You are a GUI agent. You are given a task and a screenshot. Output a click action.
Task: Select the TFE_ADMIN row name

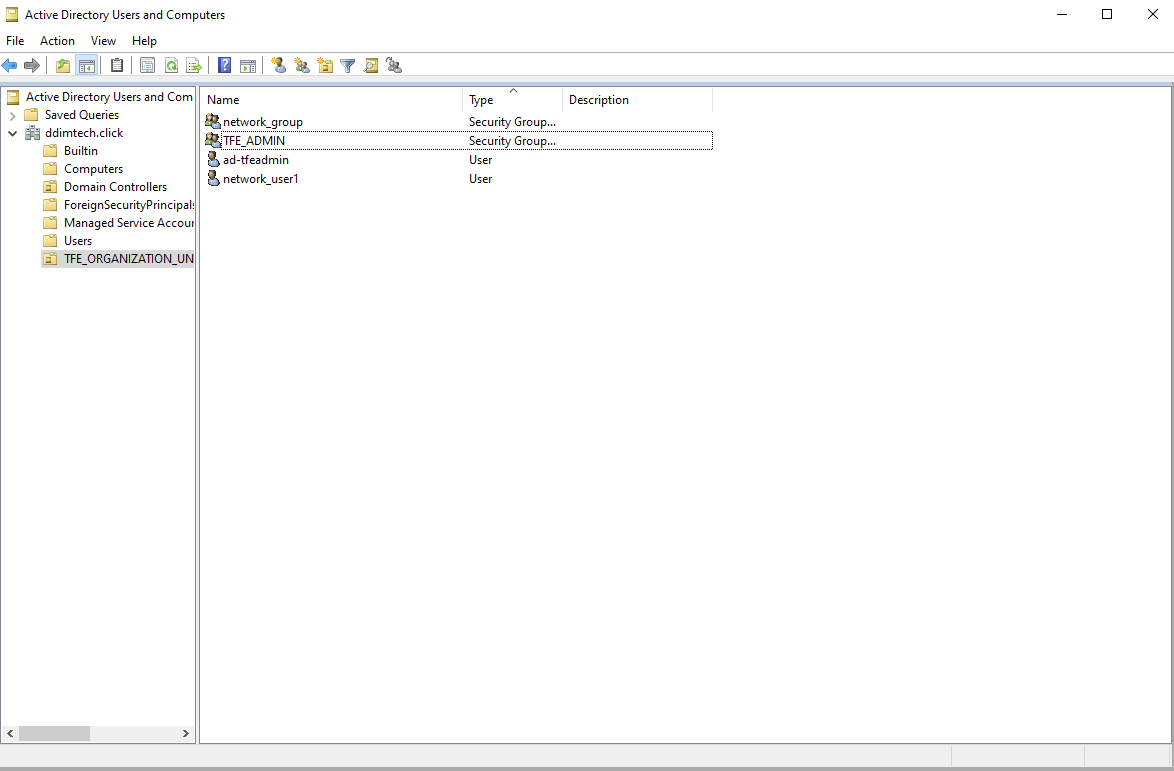tap(254, 140)
